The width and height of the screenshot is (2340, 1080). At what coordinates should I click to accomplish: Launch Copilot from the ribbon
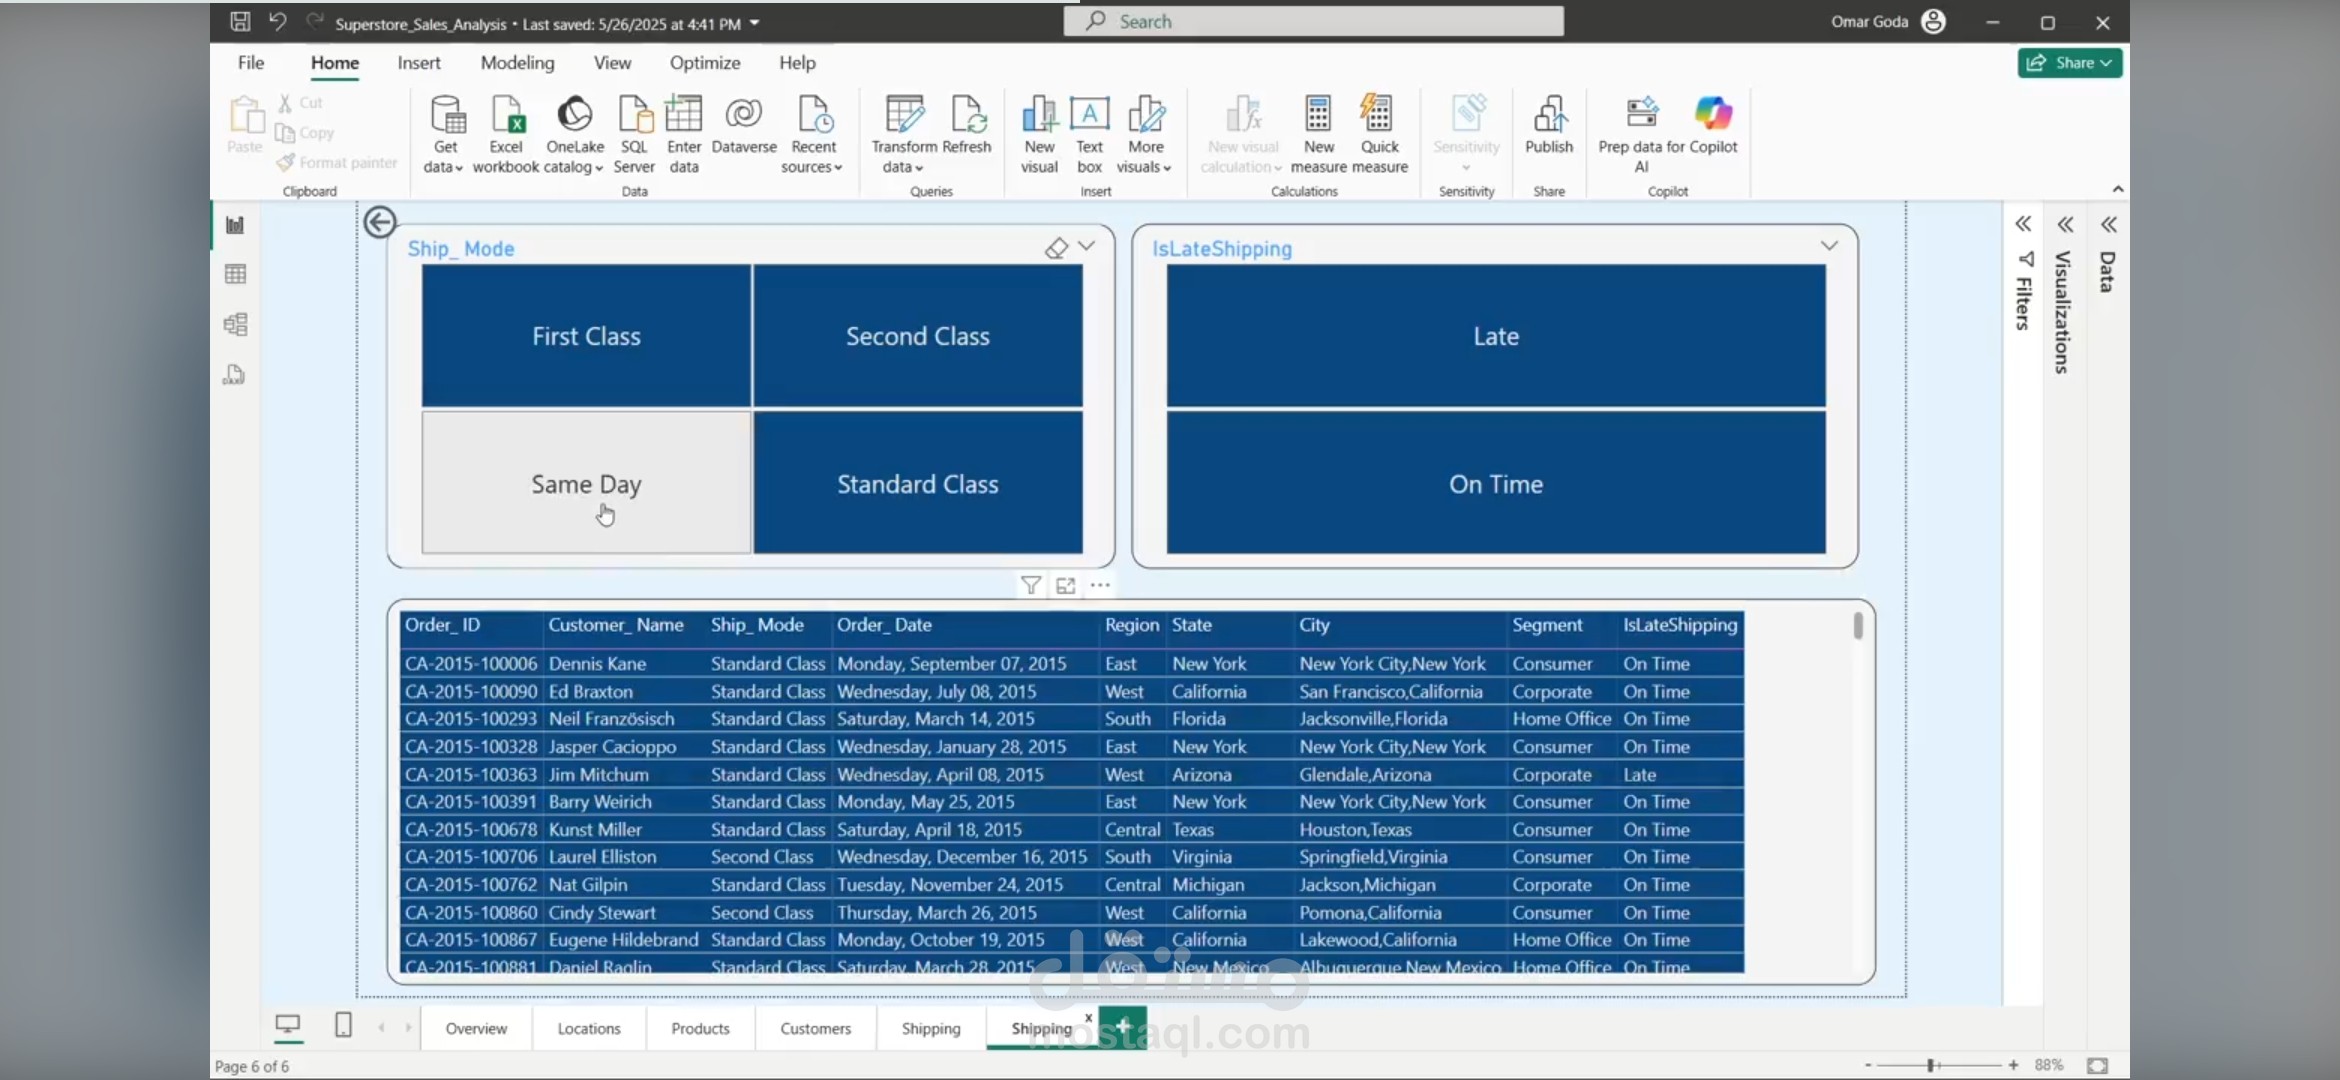1714,126
